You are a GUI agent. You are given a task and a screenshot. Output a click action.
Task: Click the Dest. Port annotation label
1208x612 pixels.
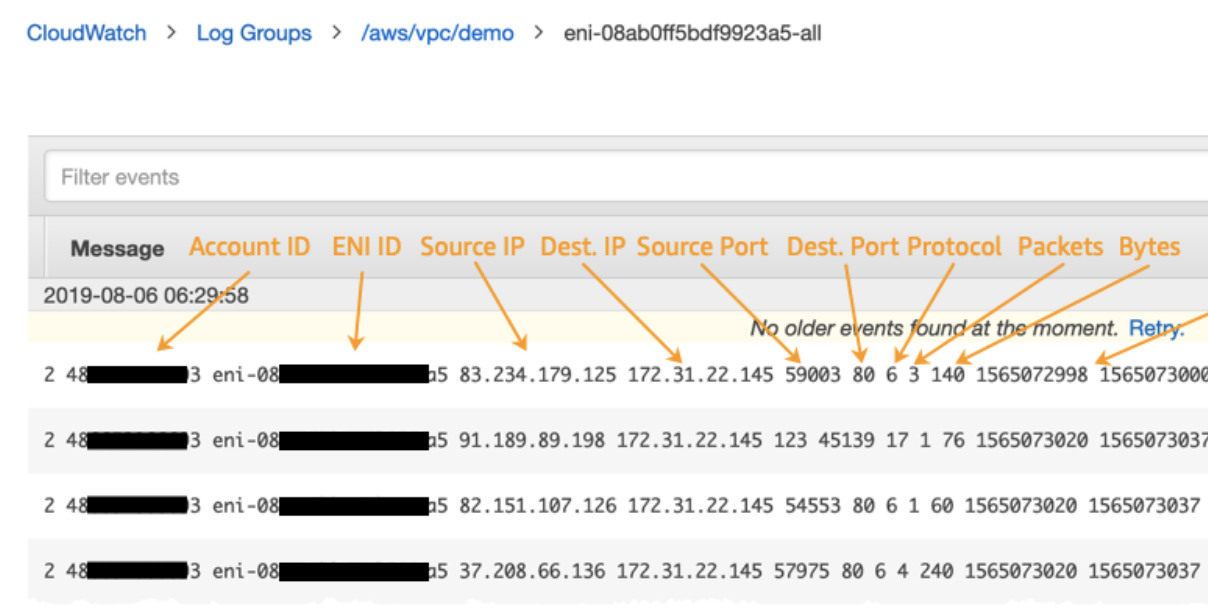(844, 246)
